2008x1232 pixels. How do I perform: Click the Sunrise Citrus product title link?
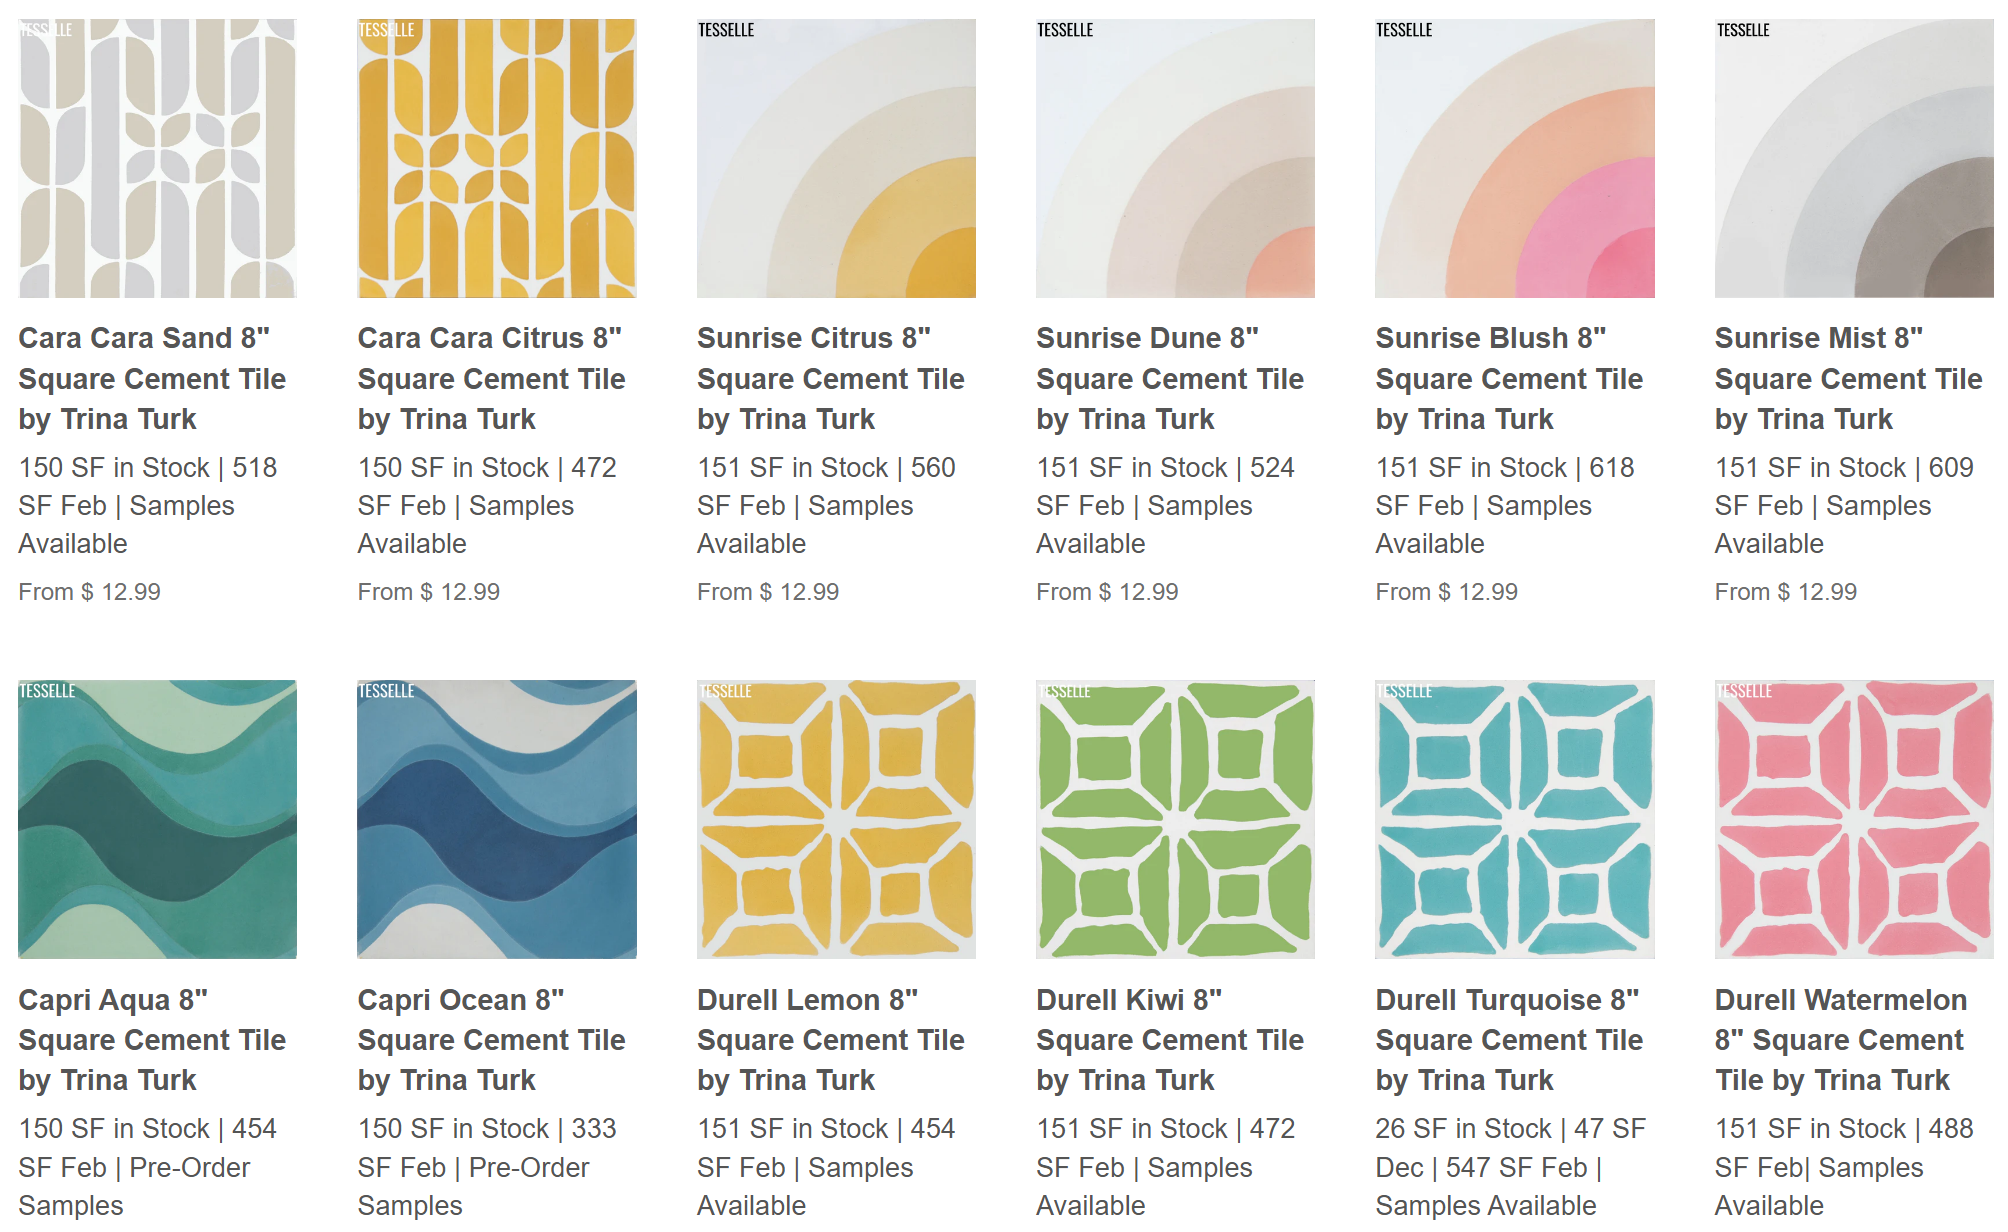coord(830,379)
